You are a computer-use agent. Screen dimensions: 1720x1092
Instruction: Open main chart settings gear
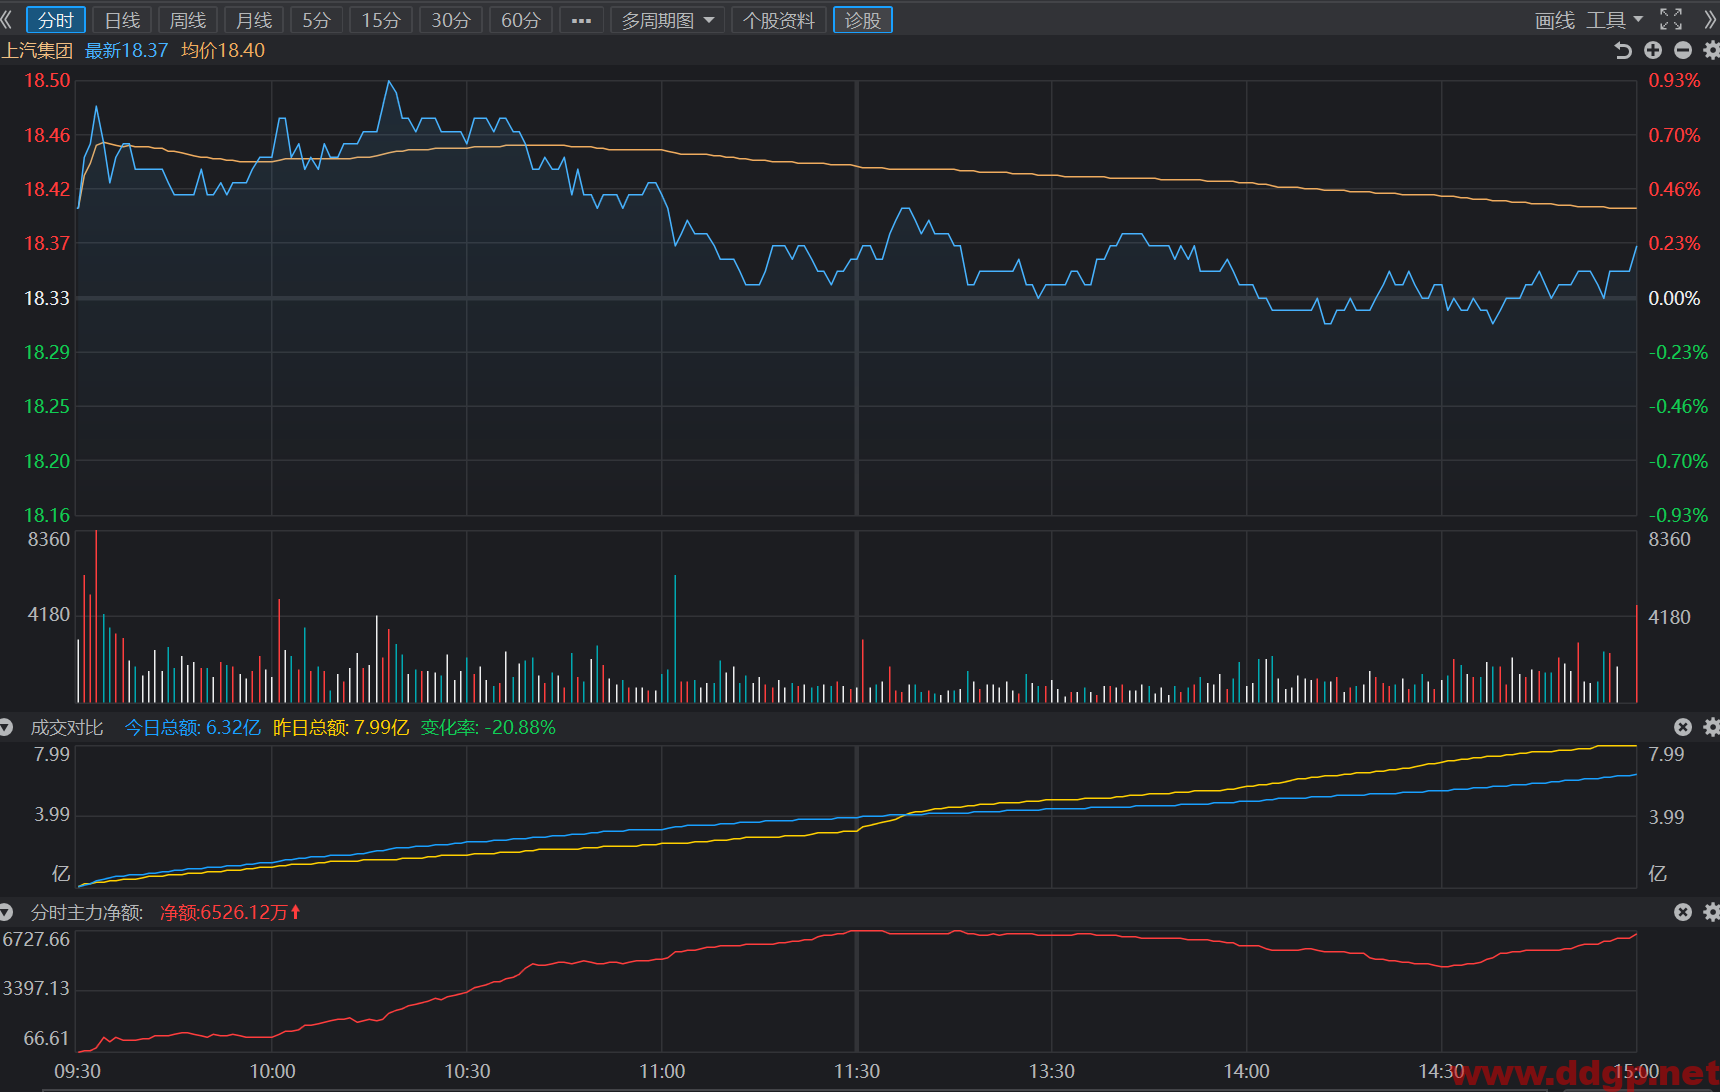pyautogui.click(x=1711, y=50)
